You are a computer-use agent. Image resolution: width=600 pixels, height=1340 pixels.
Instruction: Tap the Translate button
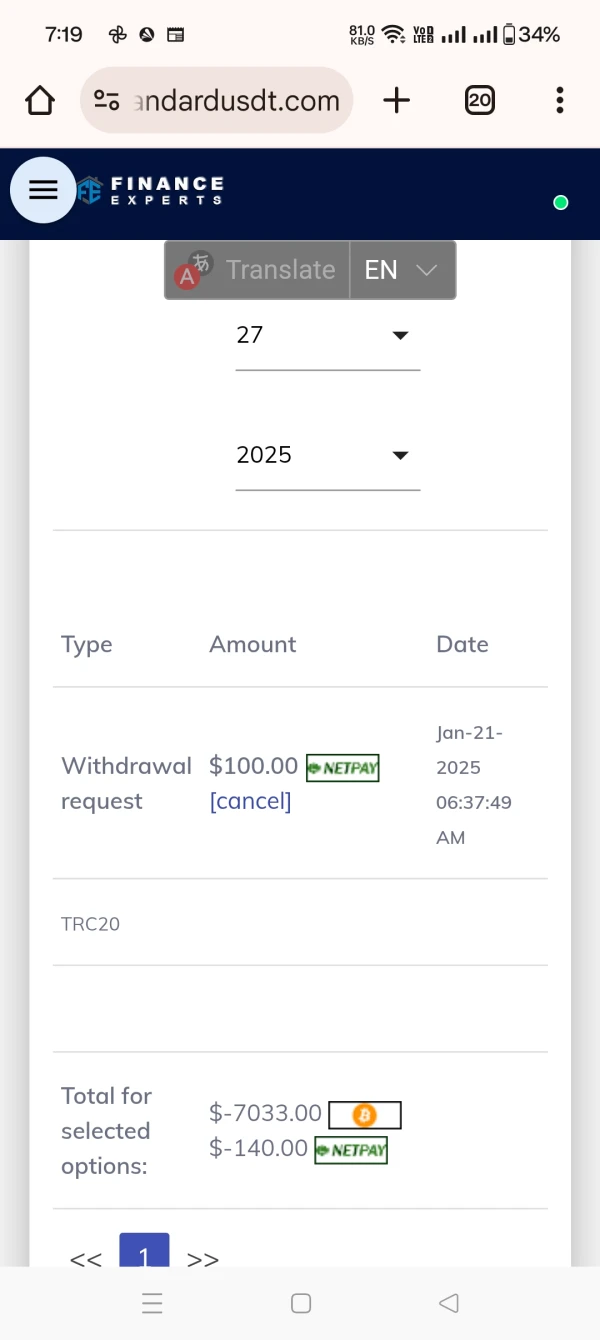(x=258, y=270)
